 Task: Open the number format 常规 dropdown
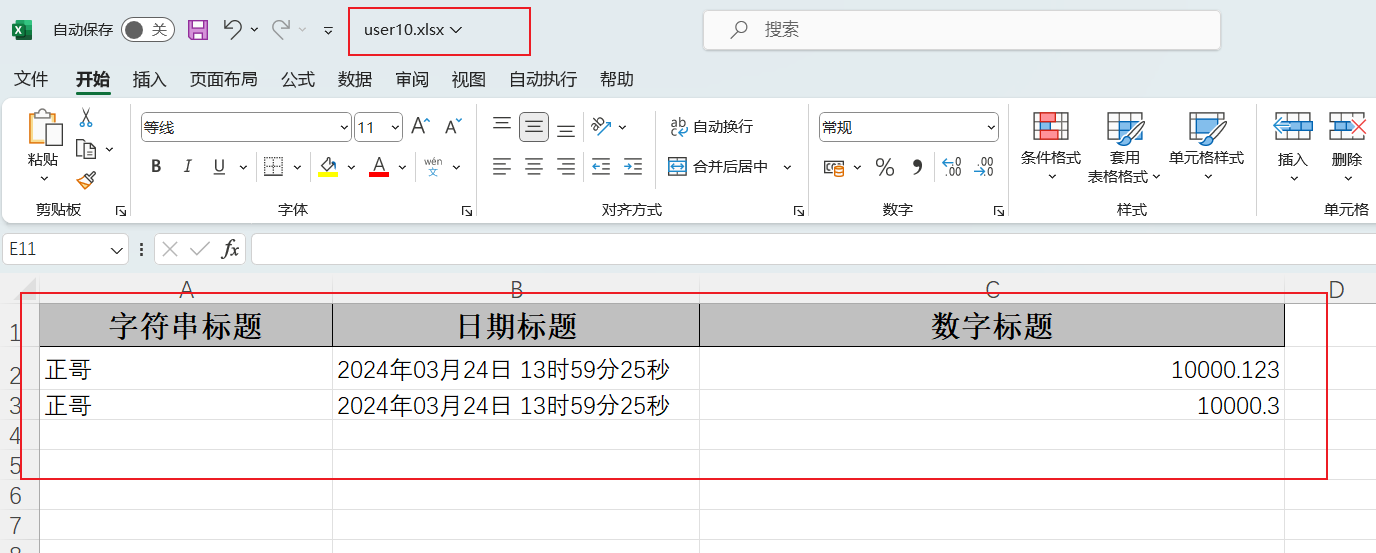991,127
